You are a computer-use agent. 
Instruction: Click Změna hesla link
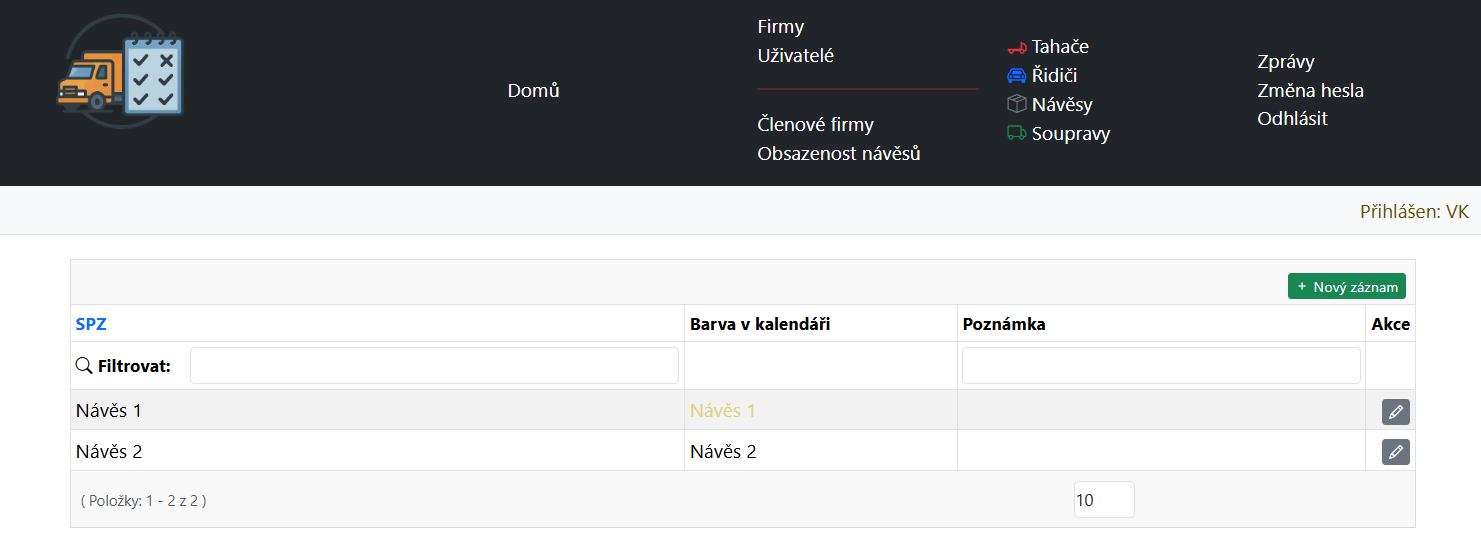pos(1310,91)
